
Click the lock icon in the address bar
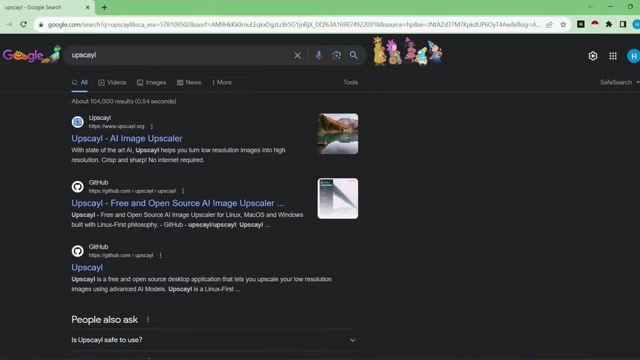(x=41, y=24)
